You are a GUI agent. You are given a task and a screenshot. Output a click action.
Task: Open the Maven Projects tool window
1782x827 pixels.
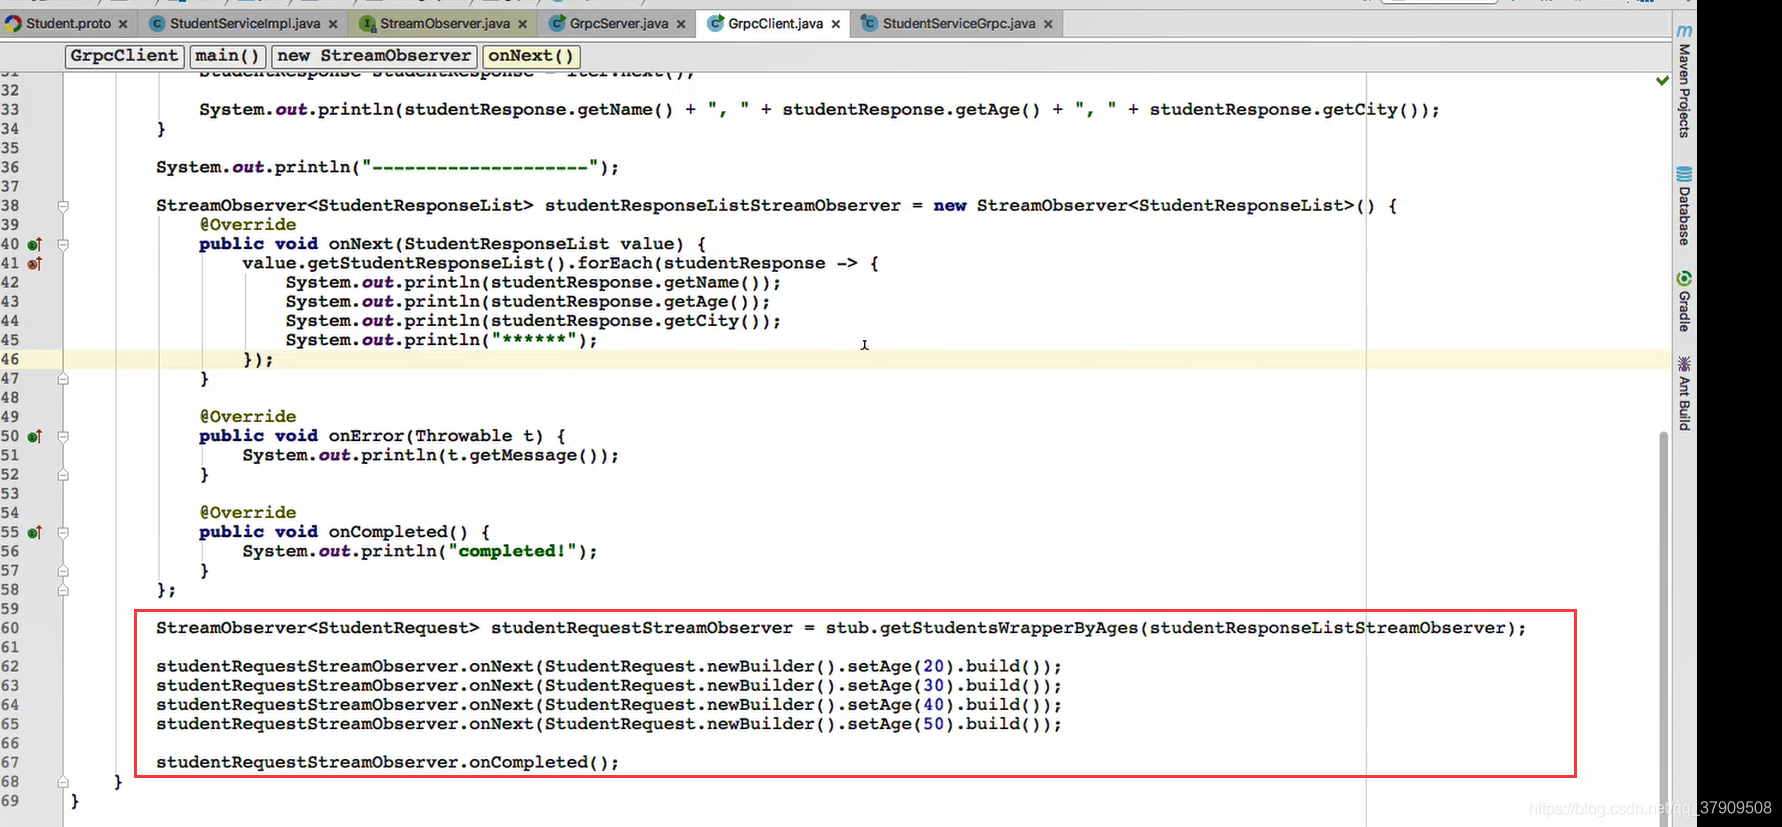click(x=1684, y=82)
